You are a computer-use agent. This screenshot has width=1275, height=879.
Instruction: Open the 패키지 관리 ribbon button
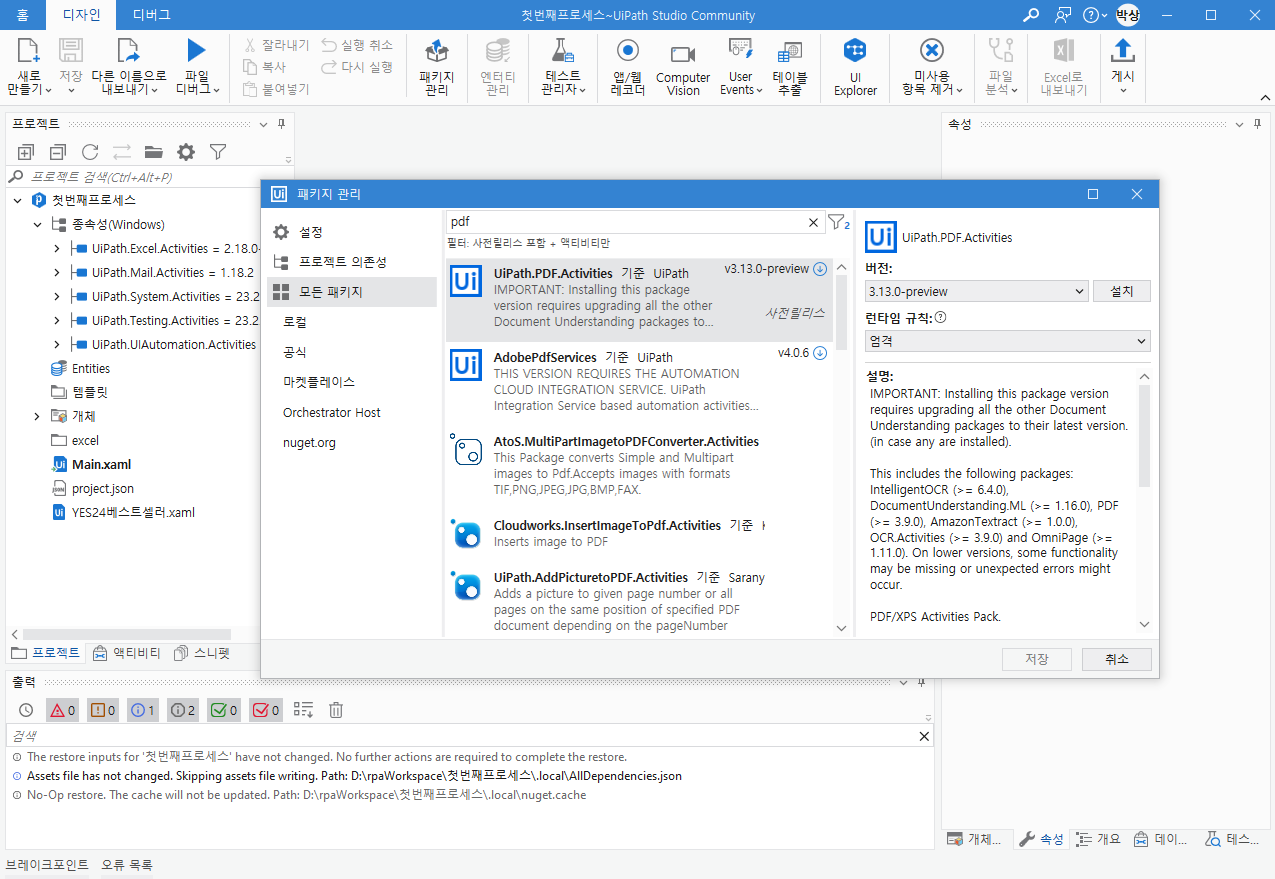(x=436, y=67)
